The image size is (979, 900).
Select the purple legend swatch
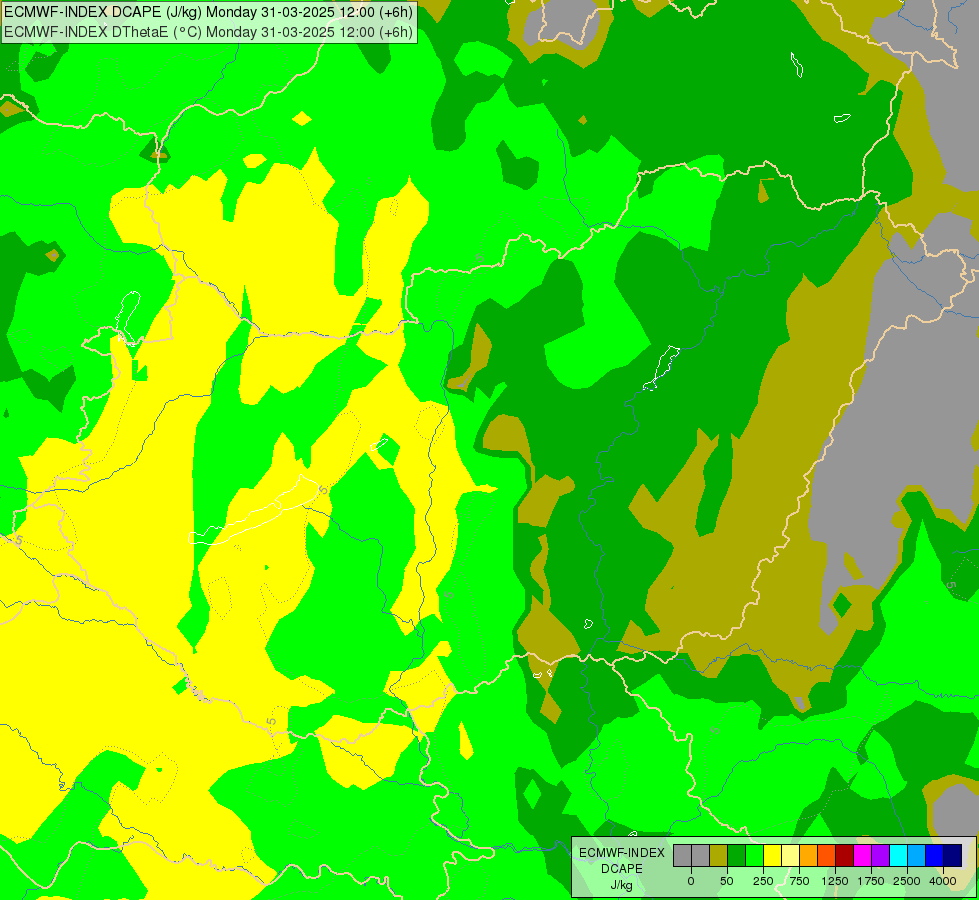(880, 855)
